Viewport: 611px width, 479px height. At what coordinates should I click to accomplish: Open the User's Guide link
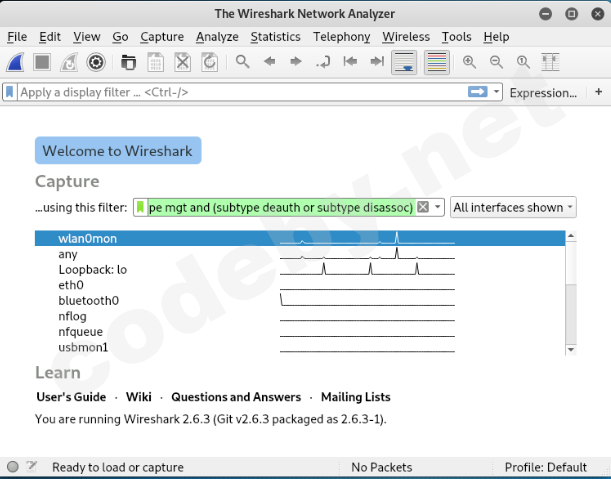[71, 397]
